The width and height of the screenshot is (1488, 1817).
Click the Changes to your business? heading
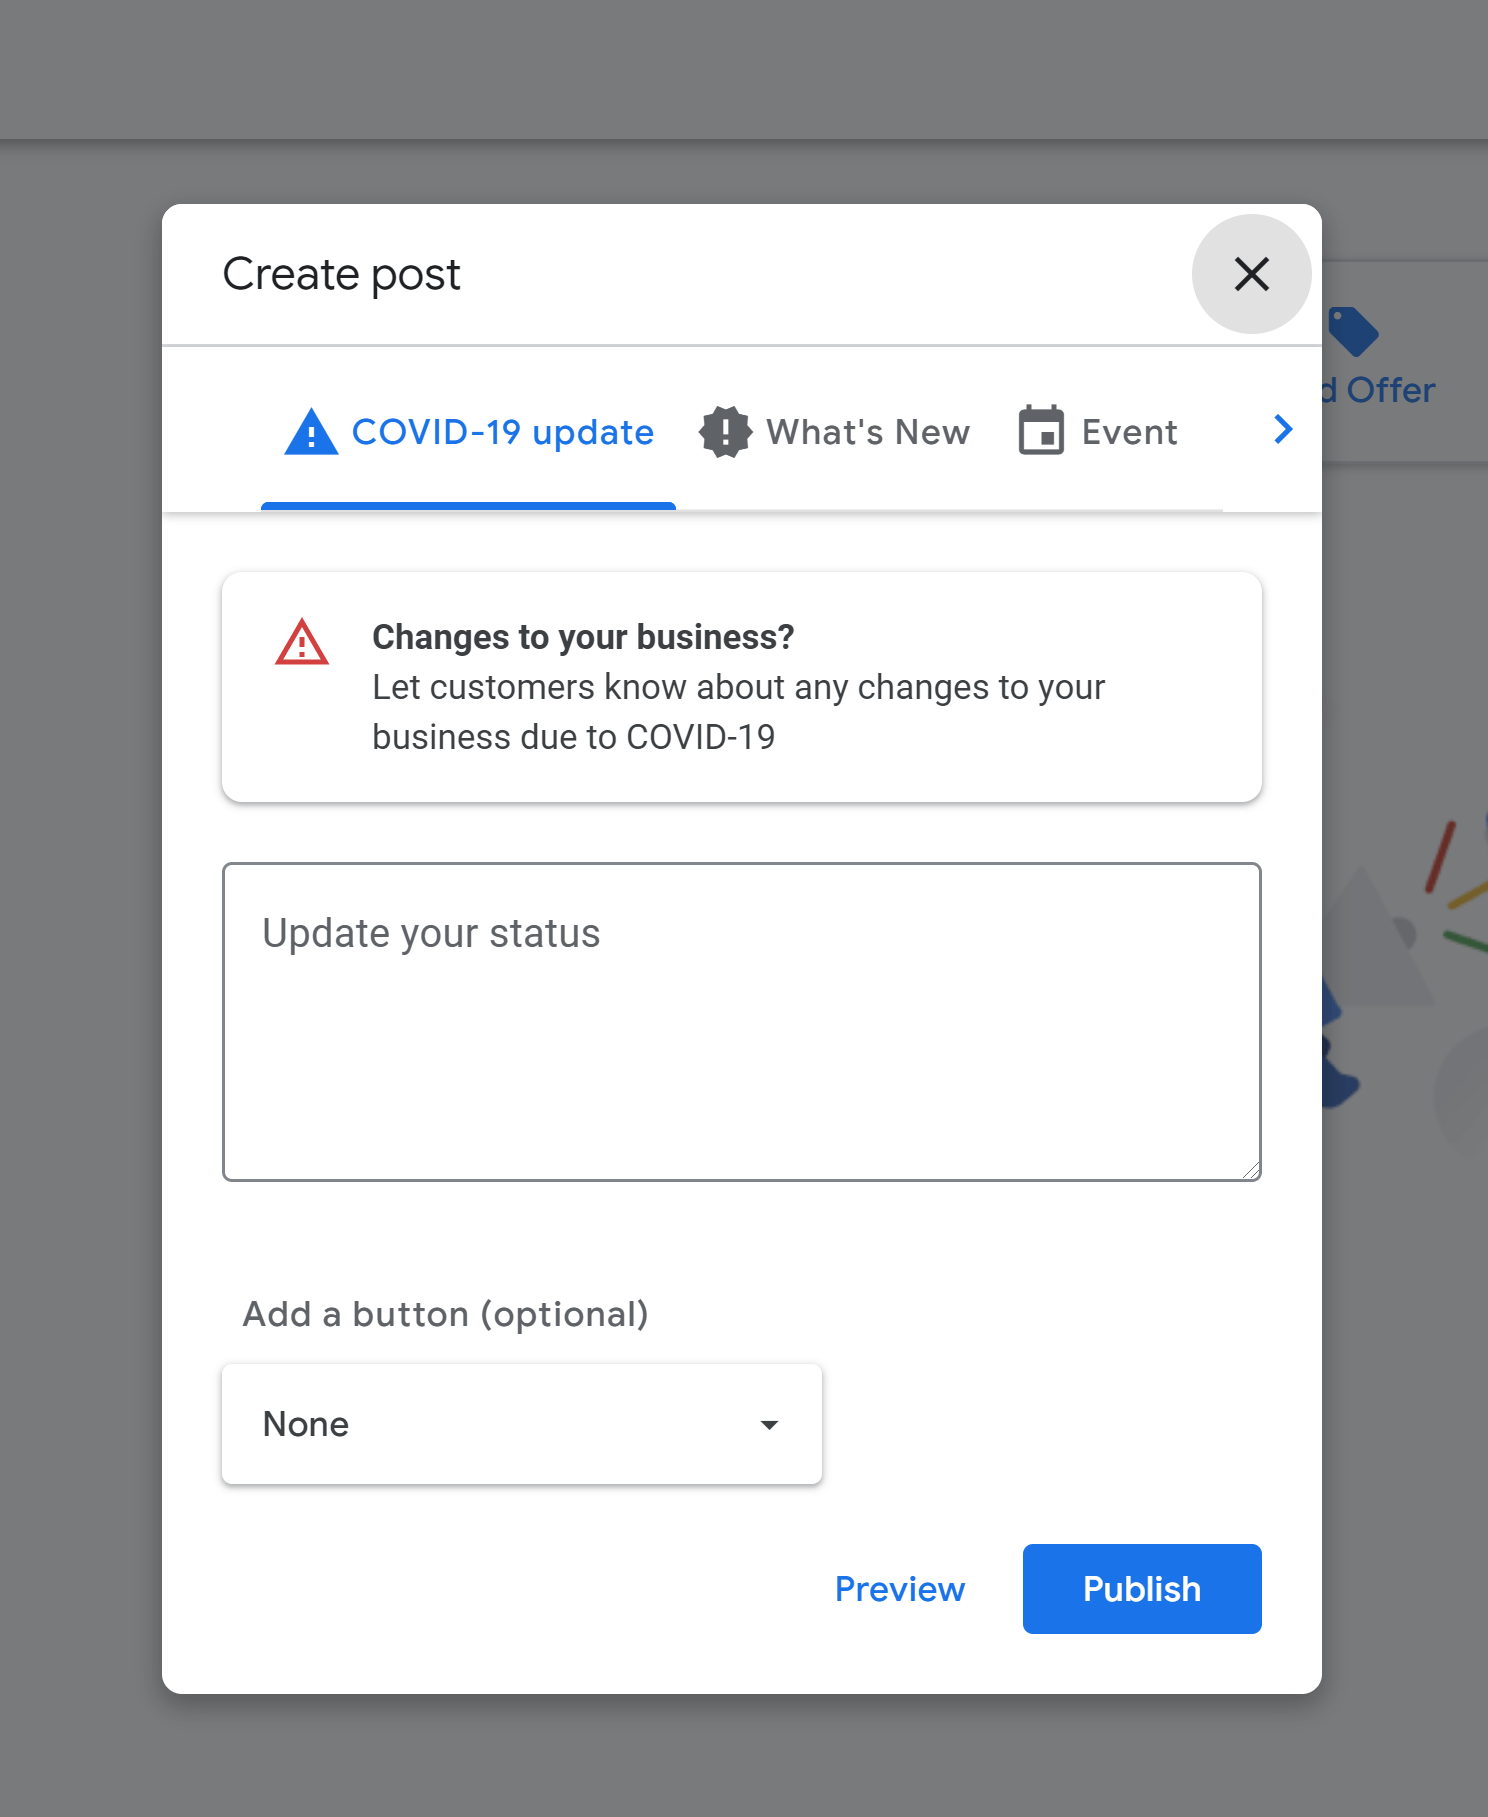pyautogui.click(x=583, y=637)
